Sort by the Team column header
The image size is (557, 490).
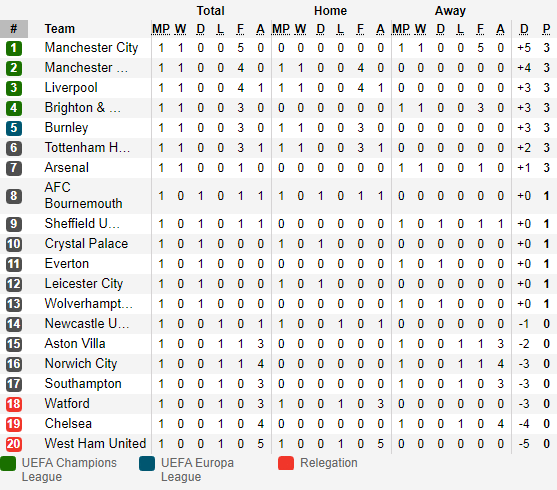60,29
